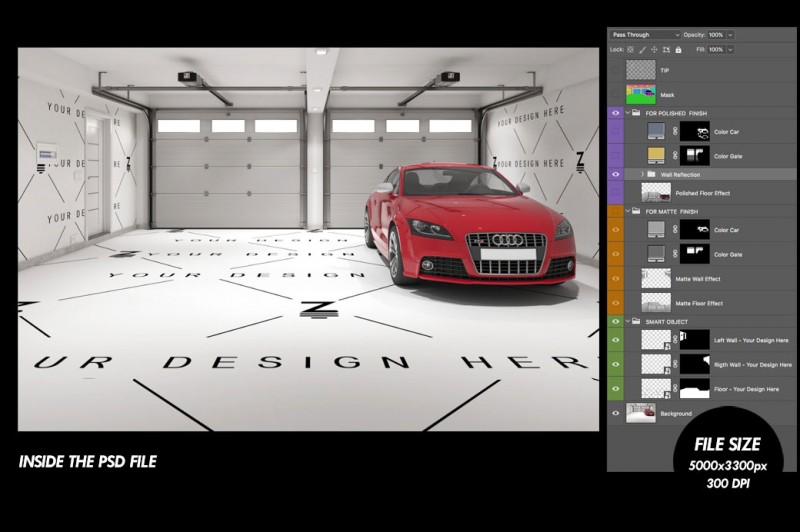This screenshot has width=800, height=532.
Task: Select the colorful Mask layer thumbnail
Action: point(641,94)
